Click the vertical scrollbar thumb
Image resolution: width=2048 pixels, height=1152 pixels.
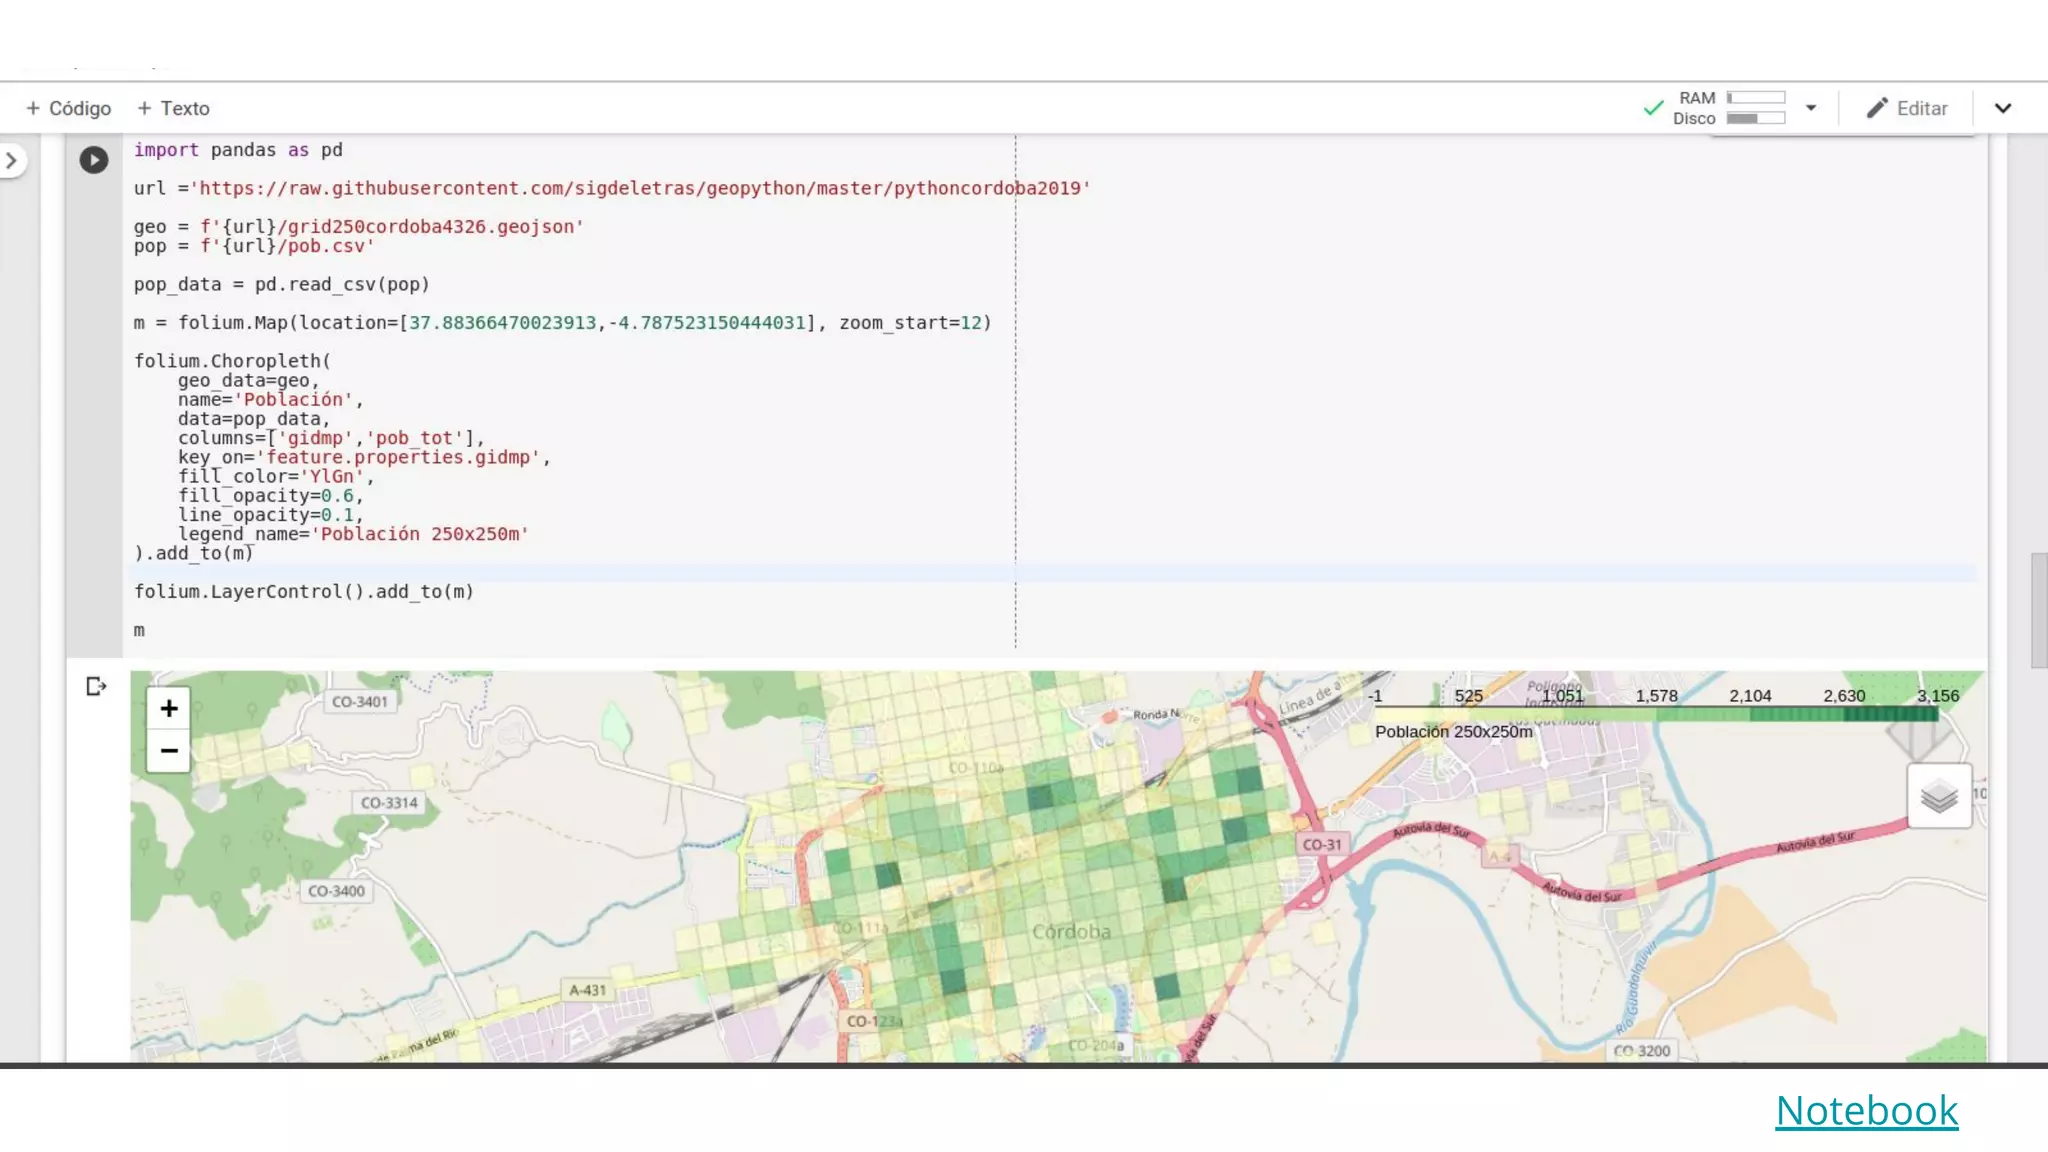2038,610
